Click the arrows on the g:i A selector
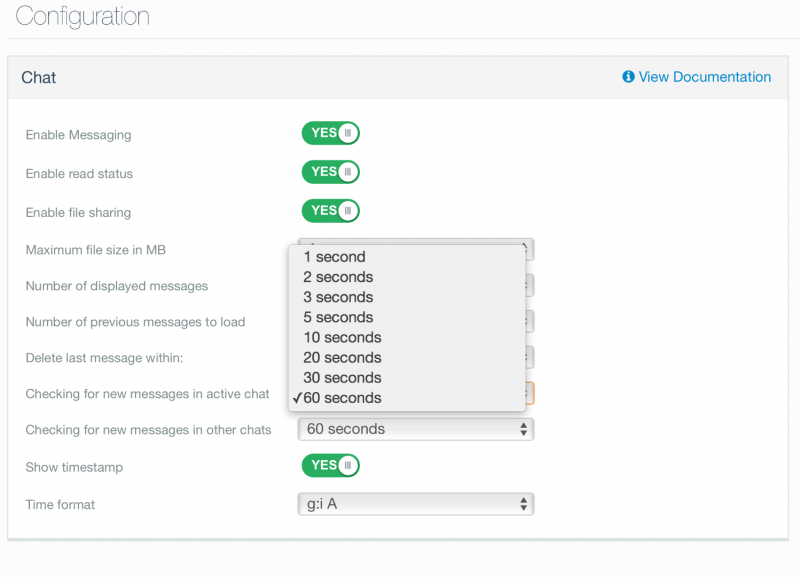800x577 pixels. tap(523, 504)
